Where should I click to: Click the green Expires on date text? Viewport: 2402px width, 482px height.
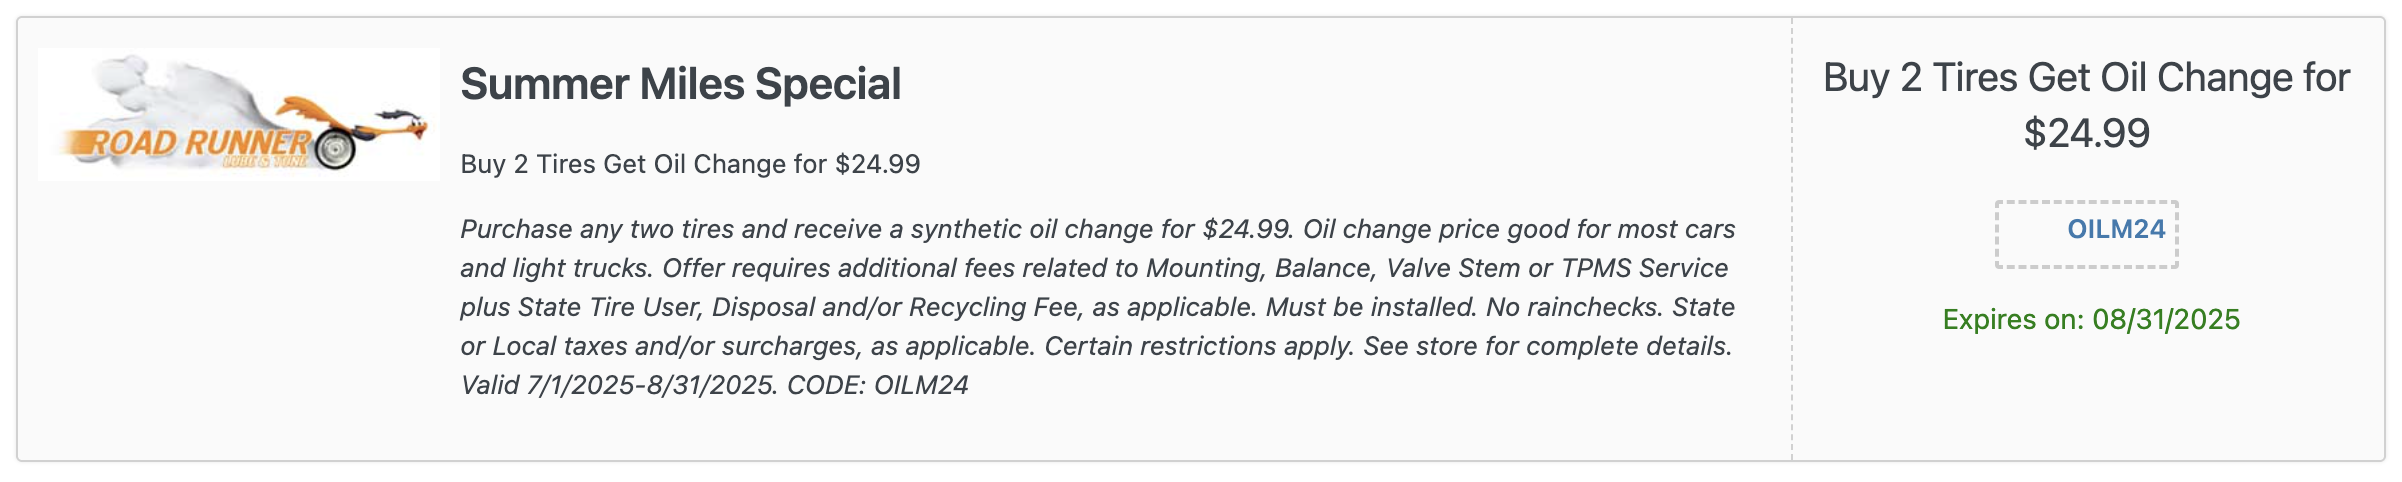tap(2091, 319)
